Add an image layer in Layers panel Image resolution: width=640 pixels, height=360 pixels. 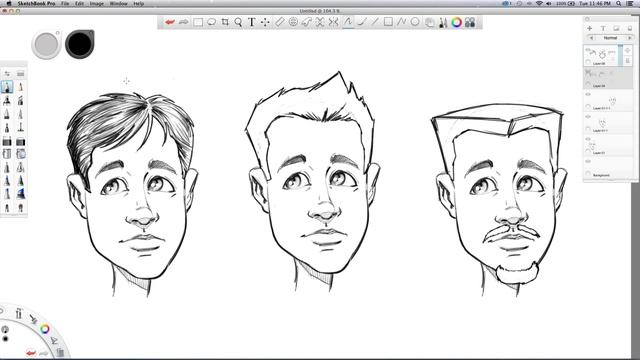click(616, 28)
